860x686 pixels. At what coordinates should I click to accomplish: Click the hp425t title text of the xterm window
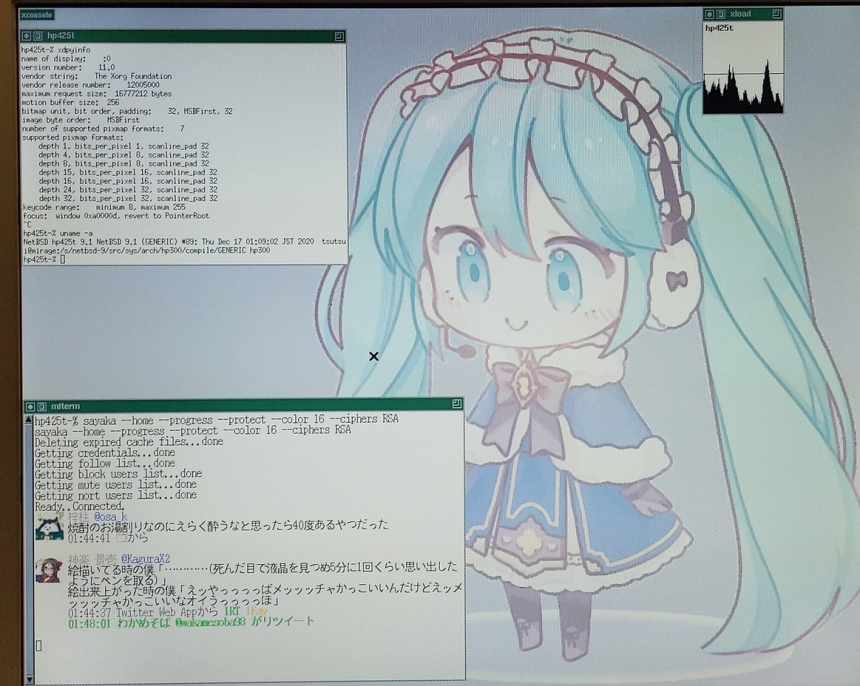(61, 36)
